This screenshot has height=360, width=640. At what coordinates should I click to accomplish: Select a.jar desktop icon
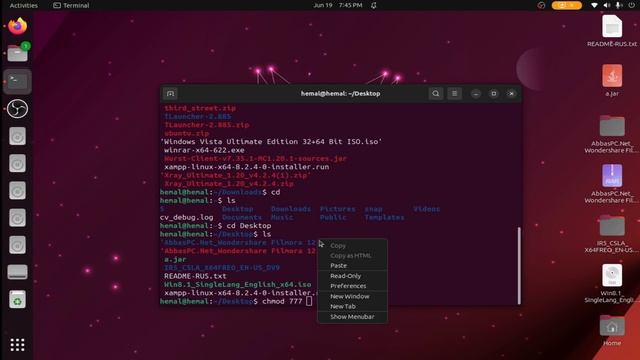(612, 80)
